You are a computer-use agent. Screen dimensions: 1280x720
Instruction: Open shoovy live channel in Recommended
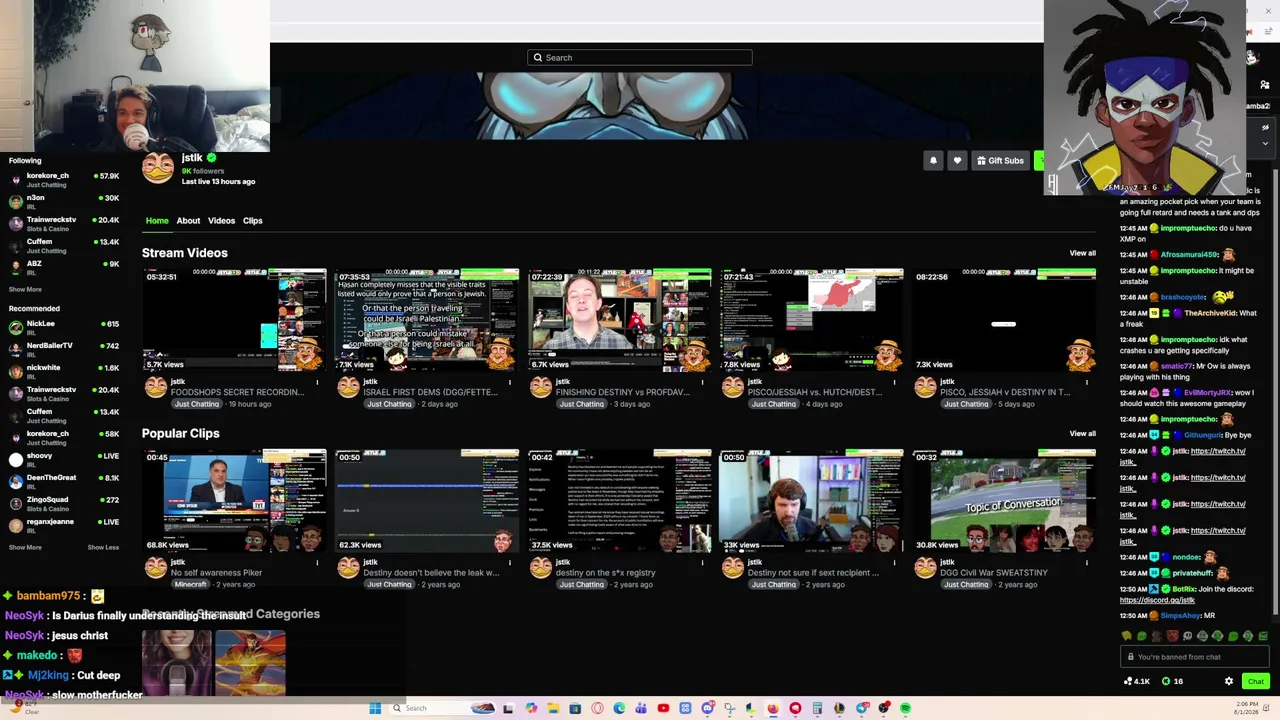pyautogui.click(x=64, y=460)
